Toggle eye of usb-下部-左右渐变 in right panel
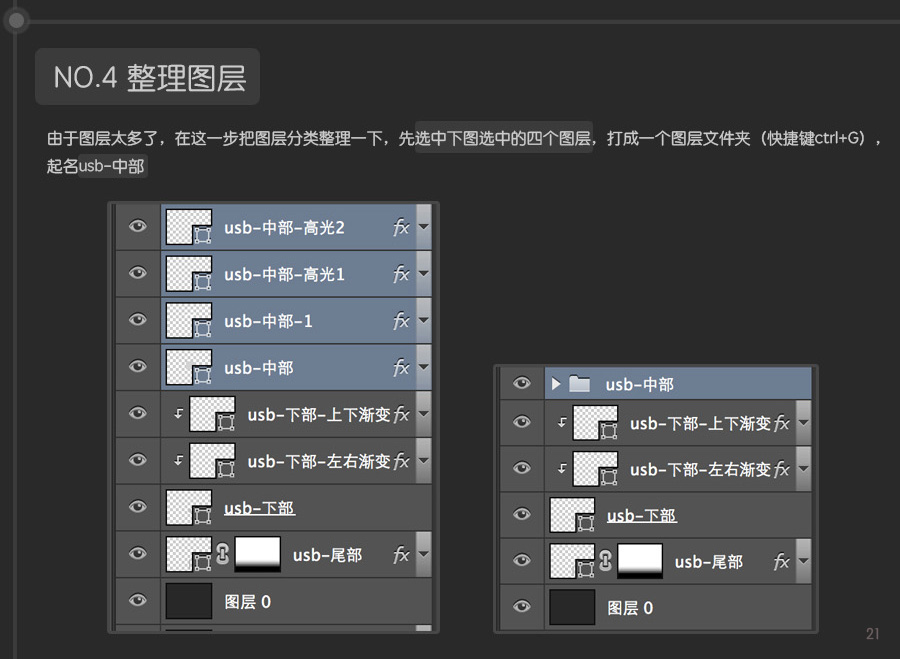Screen dimensions: 900x659 click(x=522, y=468)
